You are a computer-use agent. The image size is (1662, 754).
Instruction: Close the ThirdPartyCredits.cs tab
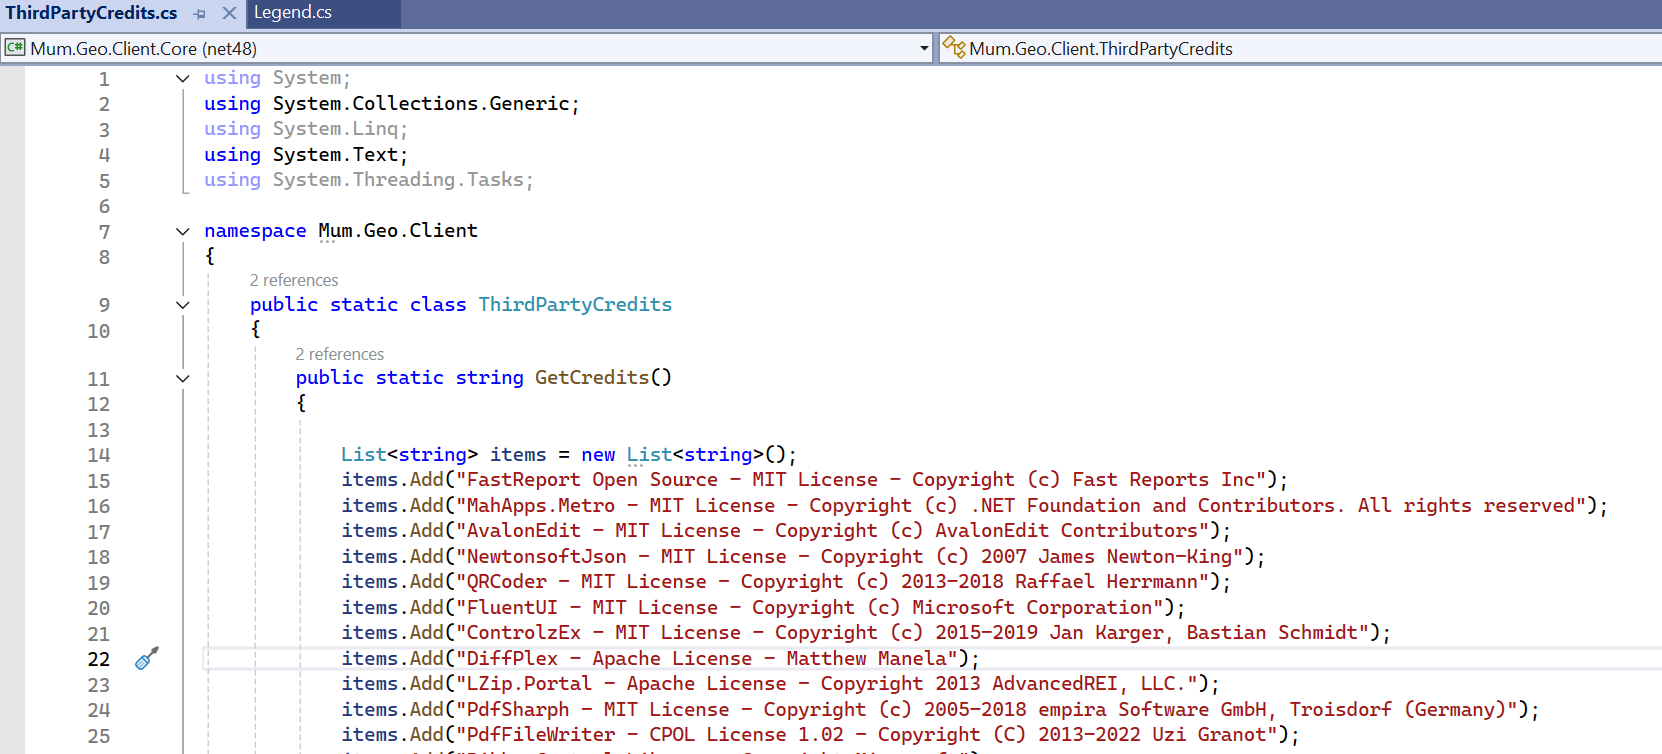(229, 14)
